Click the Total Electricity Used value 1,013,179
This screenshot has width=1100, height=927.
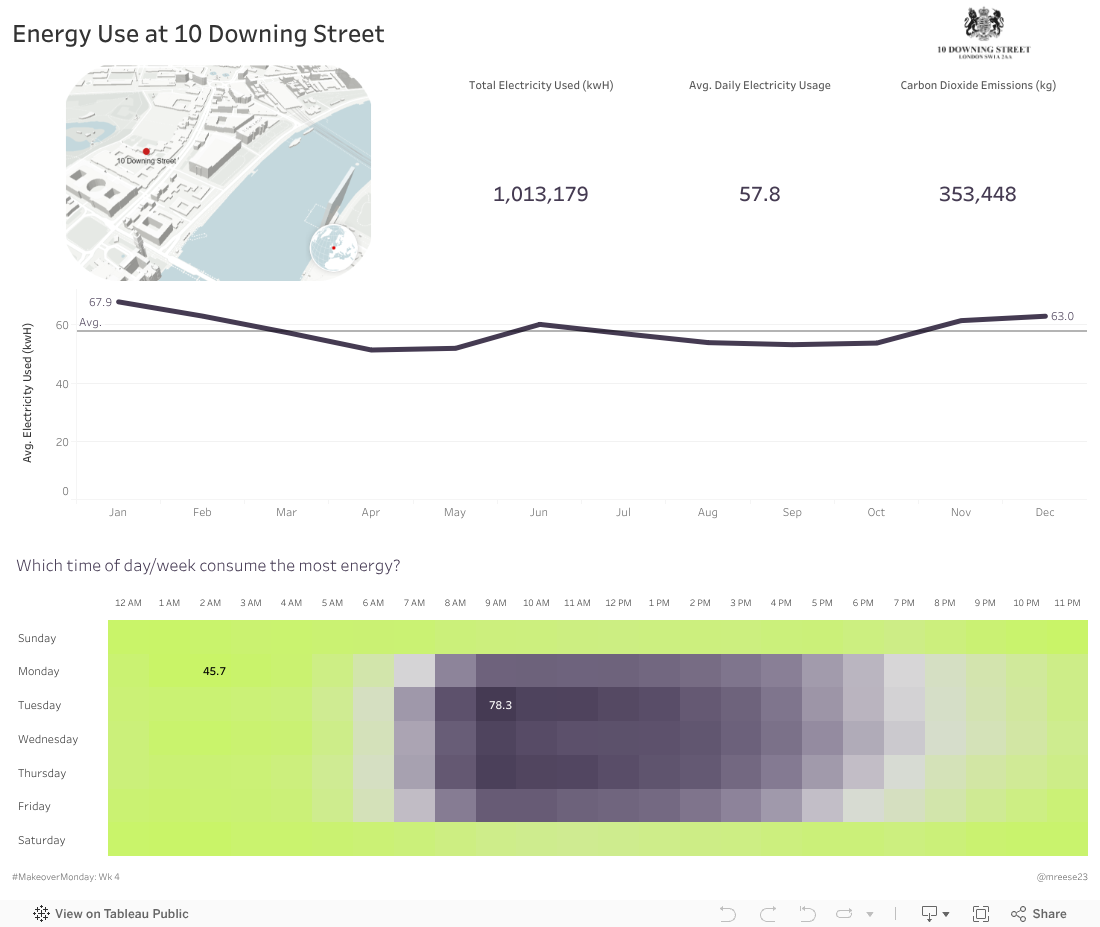[540, 194]
